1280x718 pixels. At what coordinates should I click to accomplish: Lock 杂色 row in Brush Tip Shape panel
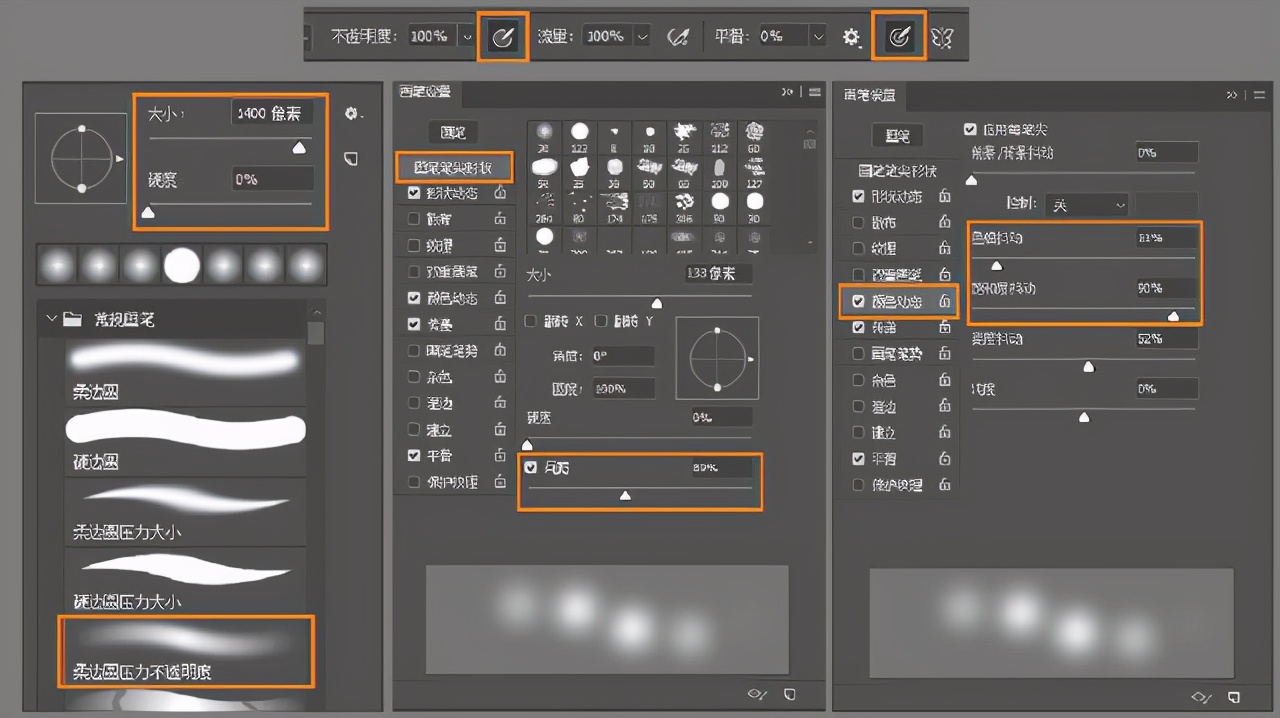click(499, 377)
